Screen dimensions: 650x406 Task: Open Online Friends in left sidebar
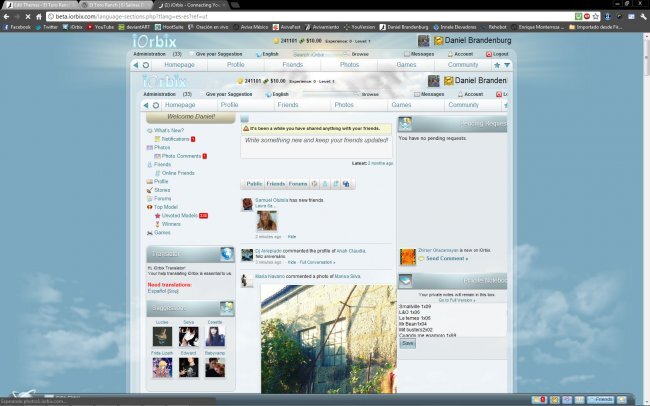coord(178,173)
